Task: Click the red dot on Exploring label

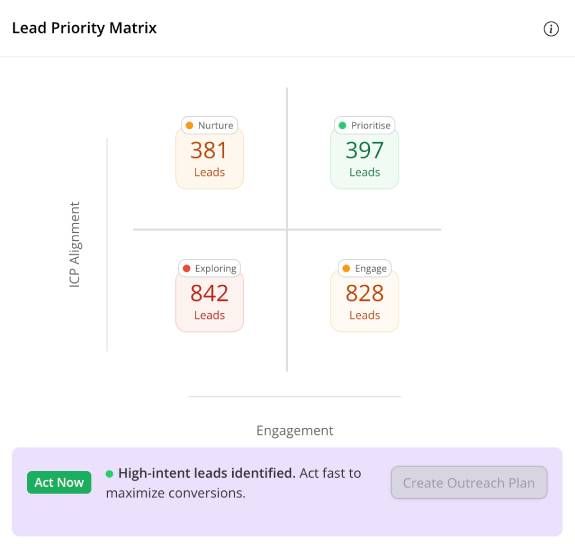Action: [x=186, y=269]
